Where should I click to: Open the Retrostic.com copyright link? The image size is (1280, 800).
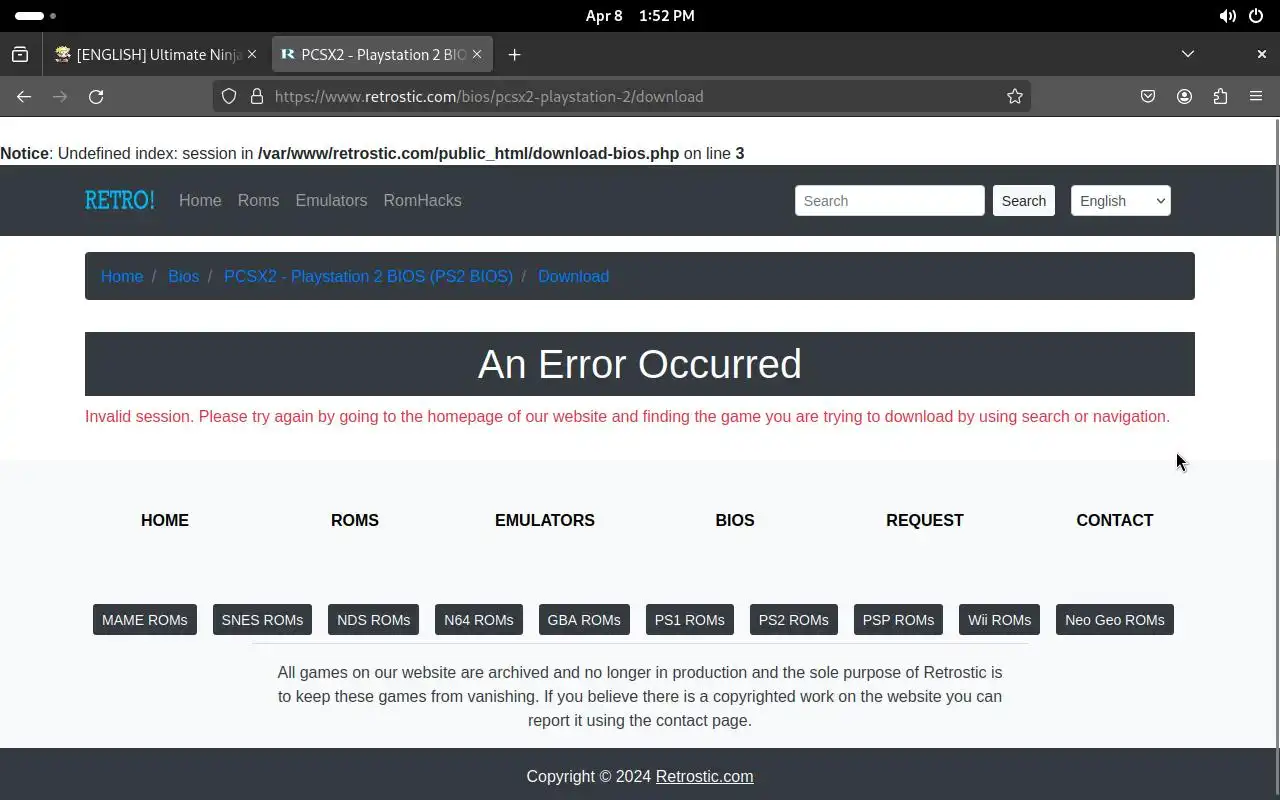coord(705,776)
